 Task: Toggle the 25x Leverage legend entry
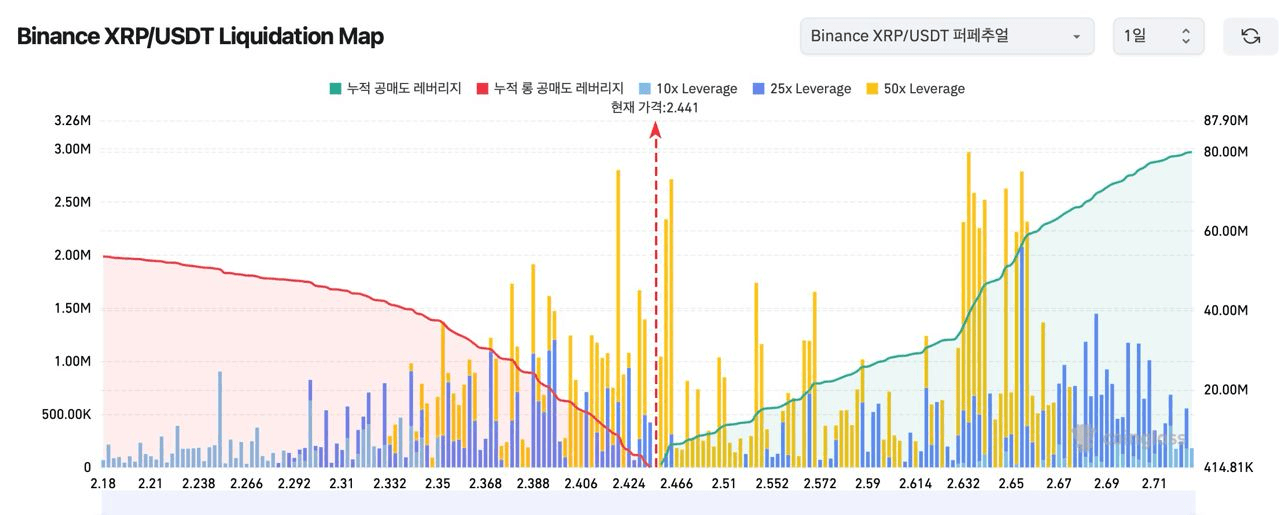(x=801, y=88)
